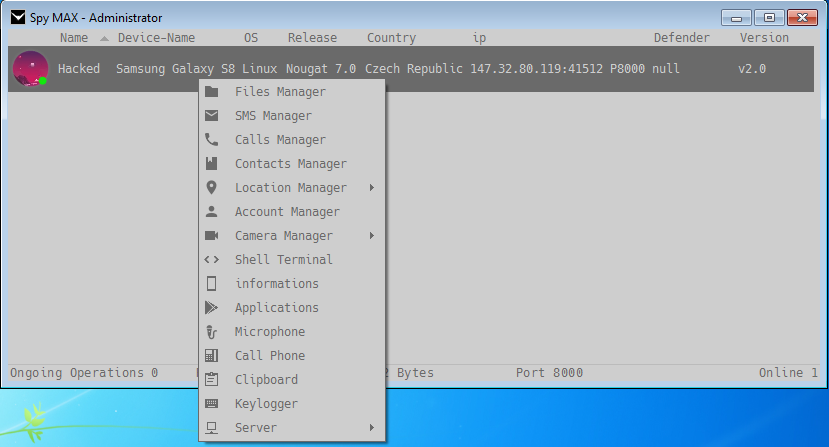Viewport: 829px width, 447px height.
Task: Open Clipboard menu entry
Action: pos(292,379)
